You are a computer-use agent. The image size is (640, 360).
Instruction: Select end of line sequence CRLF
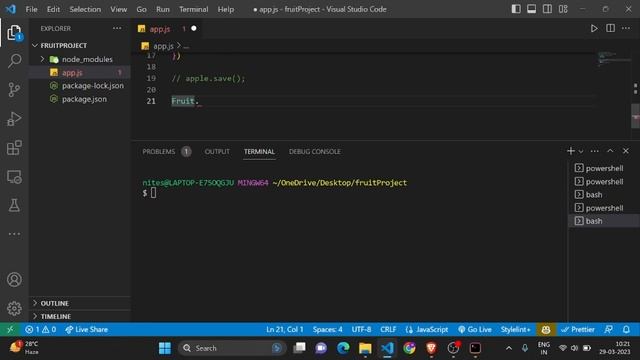click(388, 329)
